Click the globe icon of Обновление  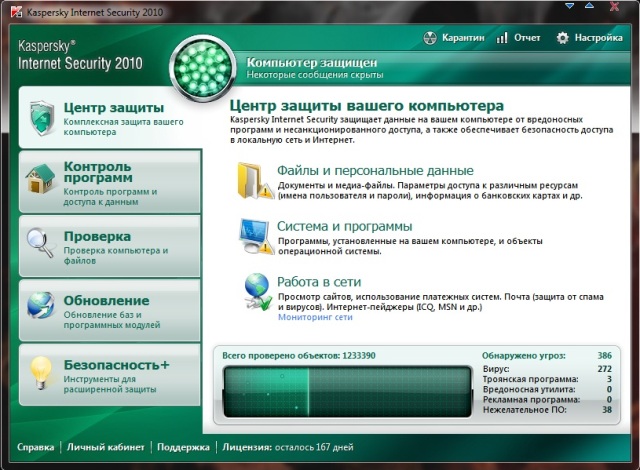point(41,305)
